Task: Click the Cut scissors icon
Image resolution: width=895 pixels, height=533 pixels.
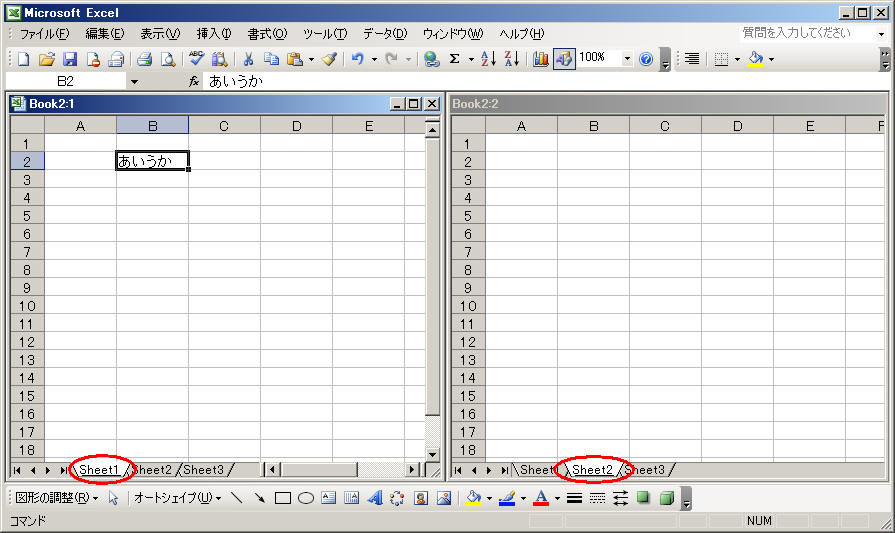Action: click(x=248, y=59)
